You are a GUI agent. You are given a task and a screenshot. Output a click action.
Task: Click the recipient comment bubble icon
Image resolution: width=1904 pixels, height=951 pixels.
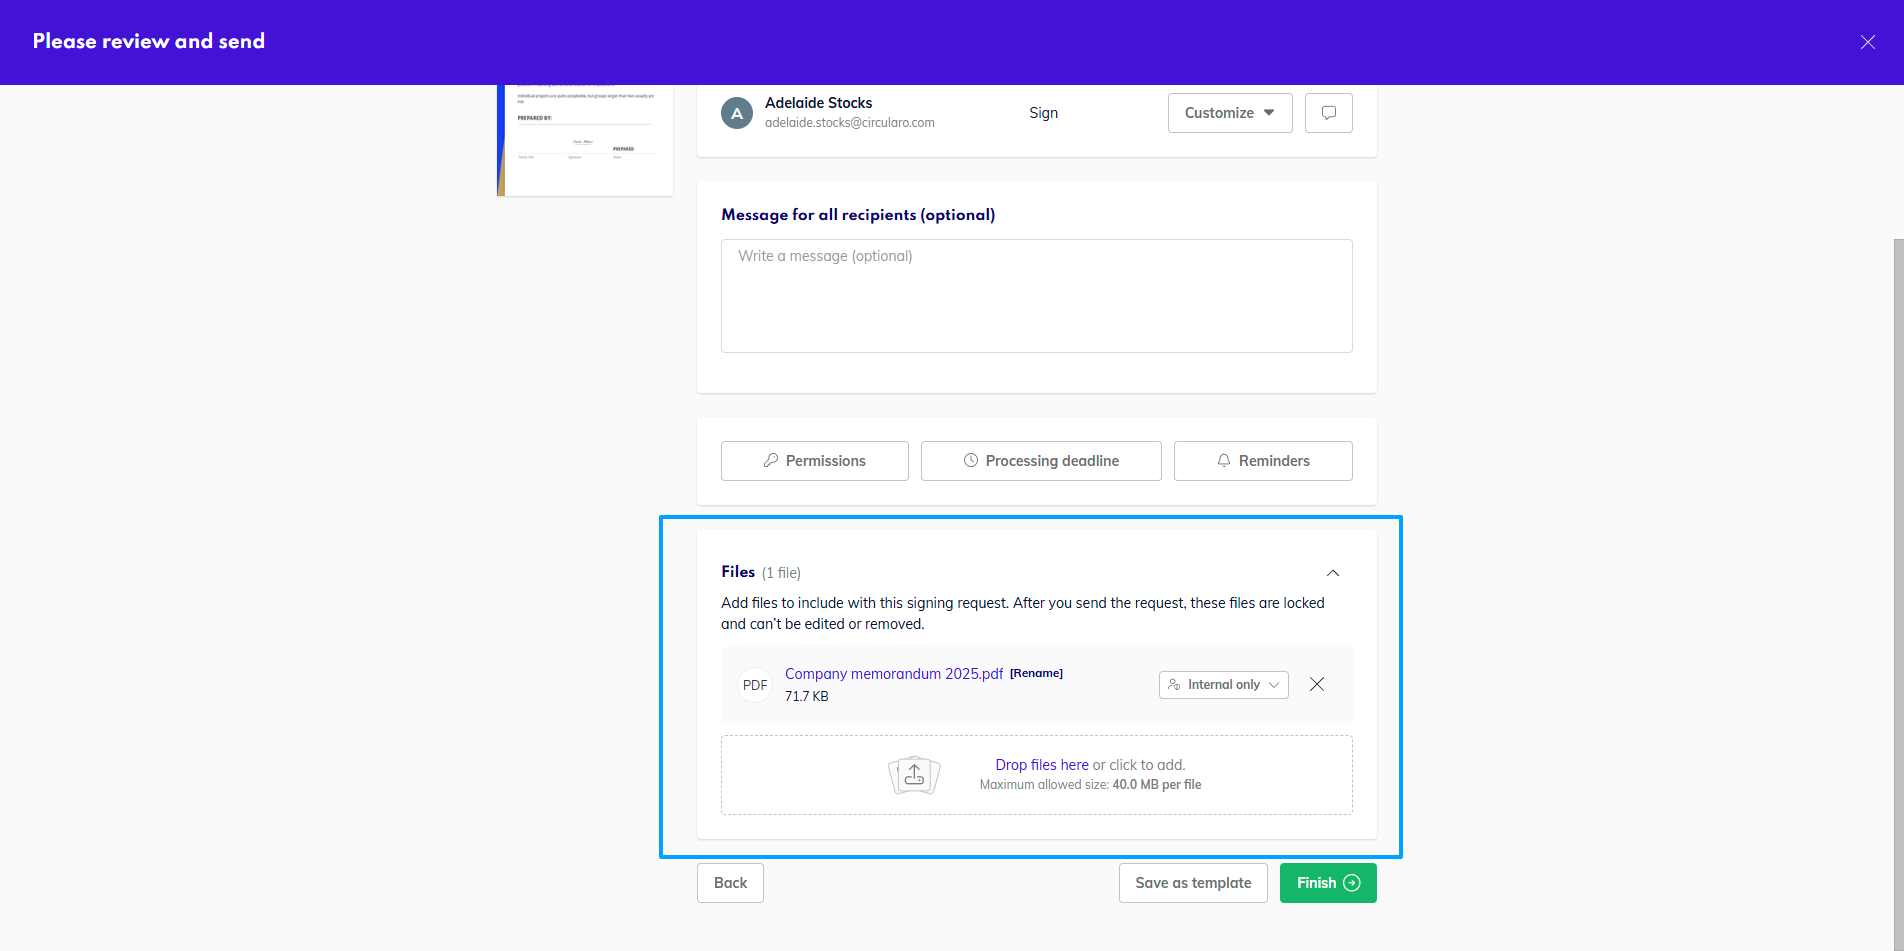point(1328,113)
